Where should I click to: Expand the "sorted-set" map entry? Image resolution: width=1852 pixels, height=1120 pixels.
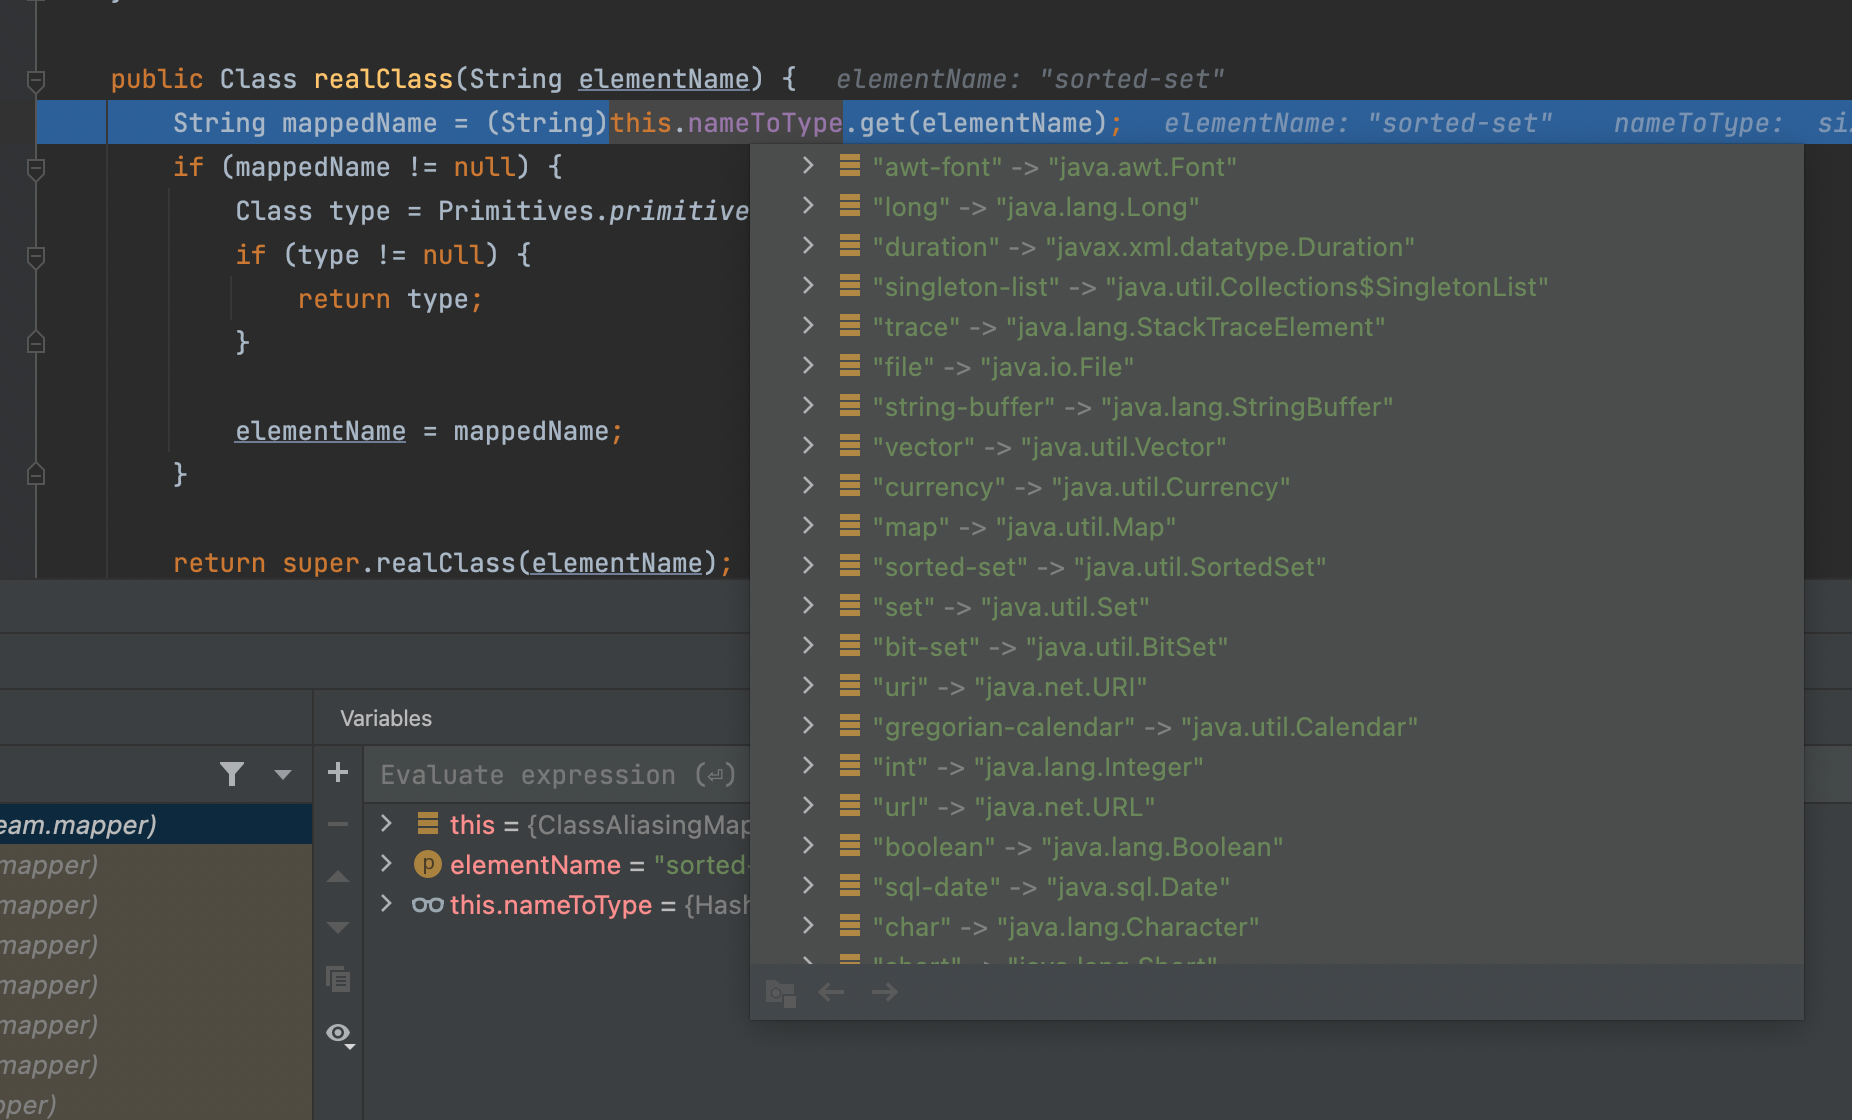808,566
